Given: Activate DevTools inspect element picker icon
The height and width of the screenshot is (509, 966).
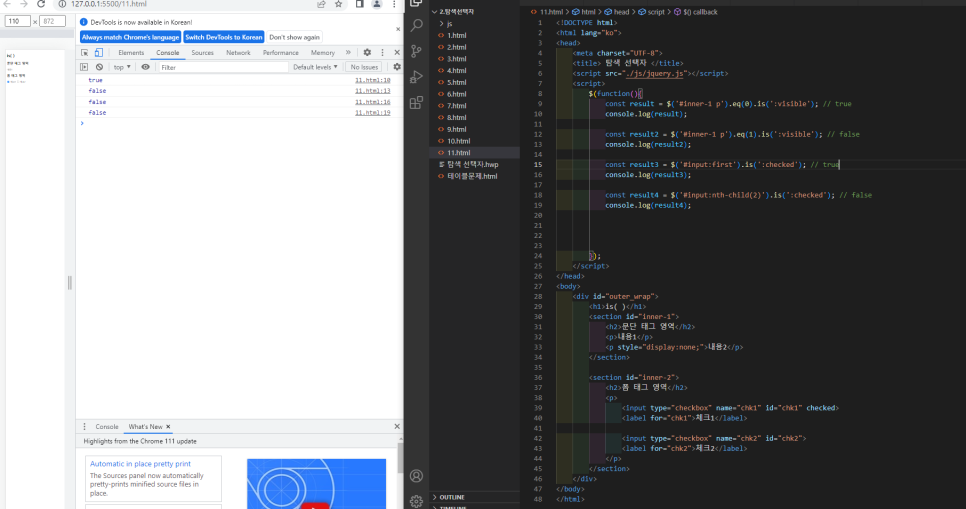Looking at the screenshot, I should click(x=85, y=53).
